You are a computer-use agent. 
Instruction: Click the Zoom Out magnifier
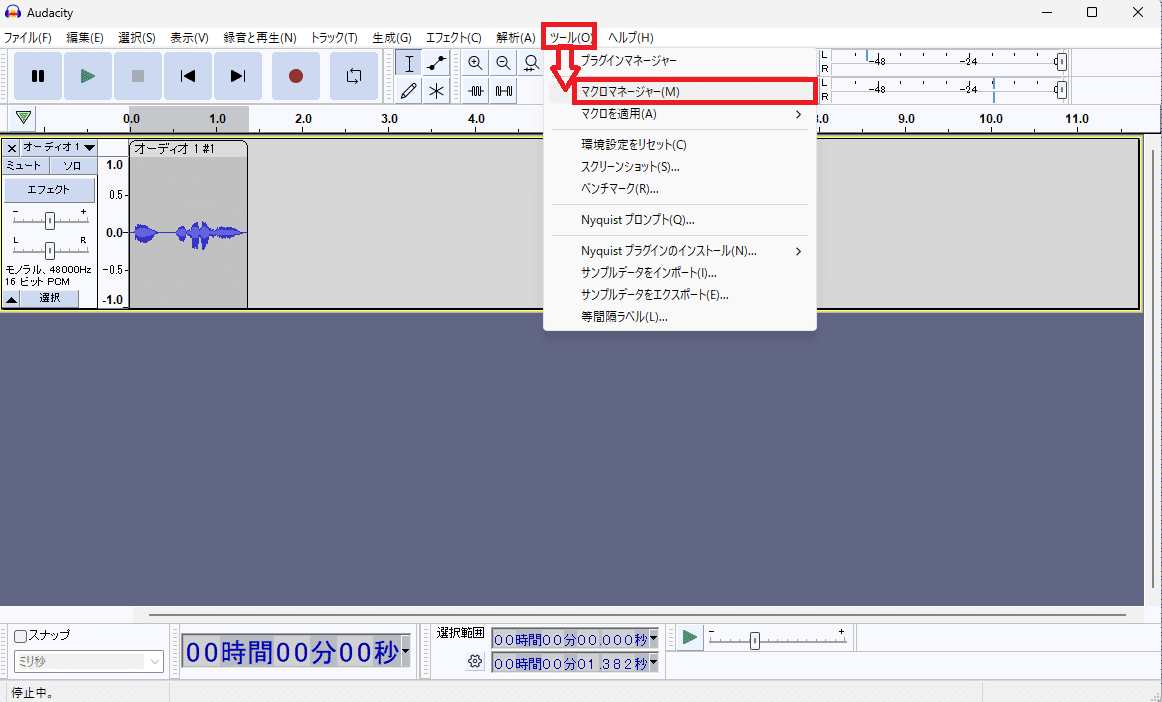pos(503,63)
